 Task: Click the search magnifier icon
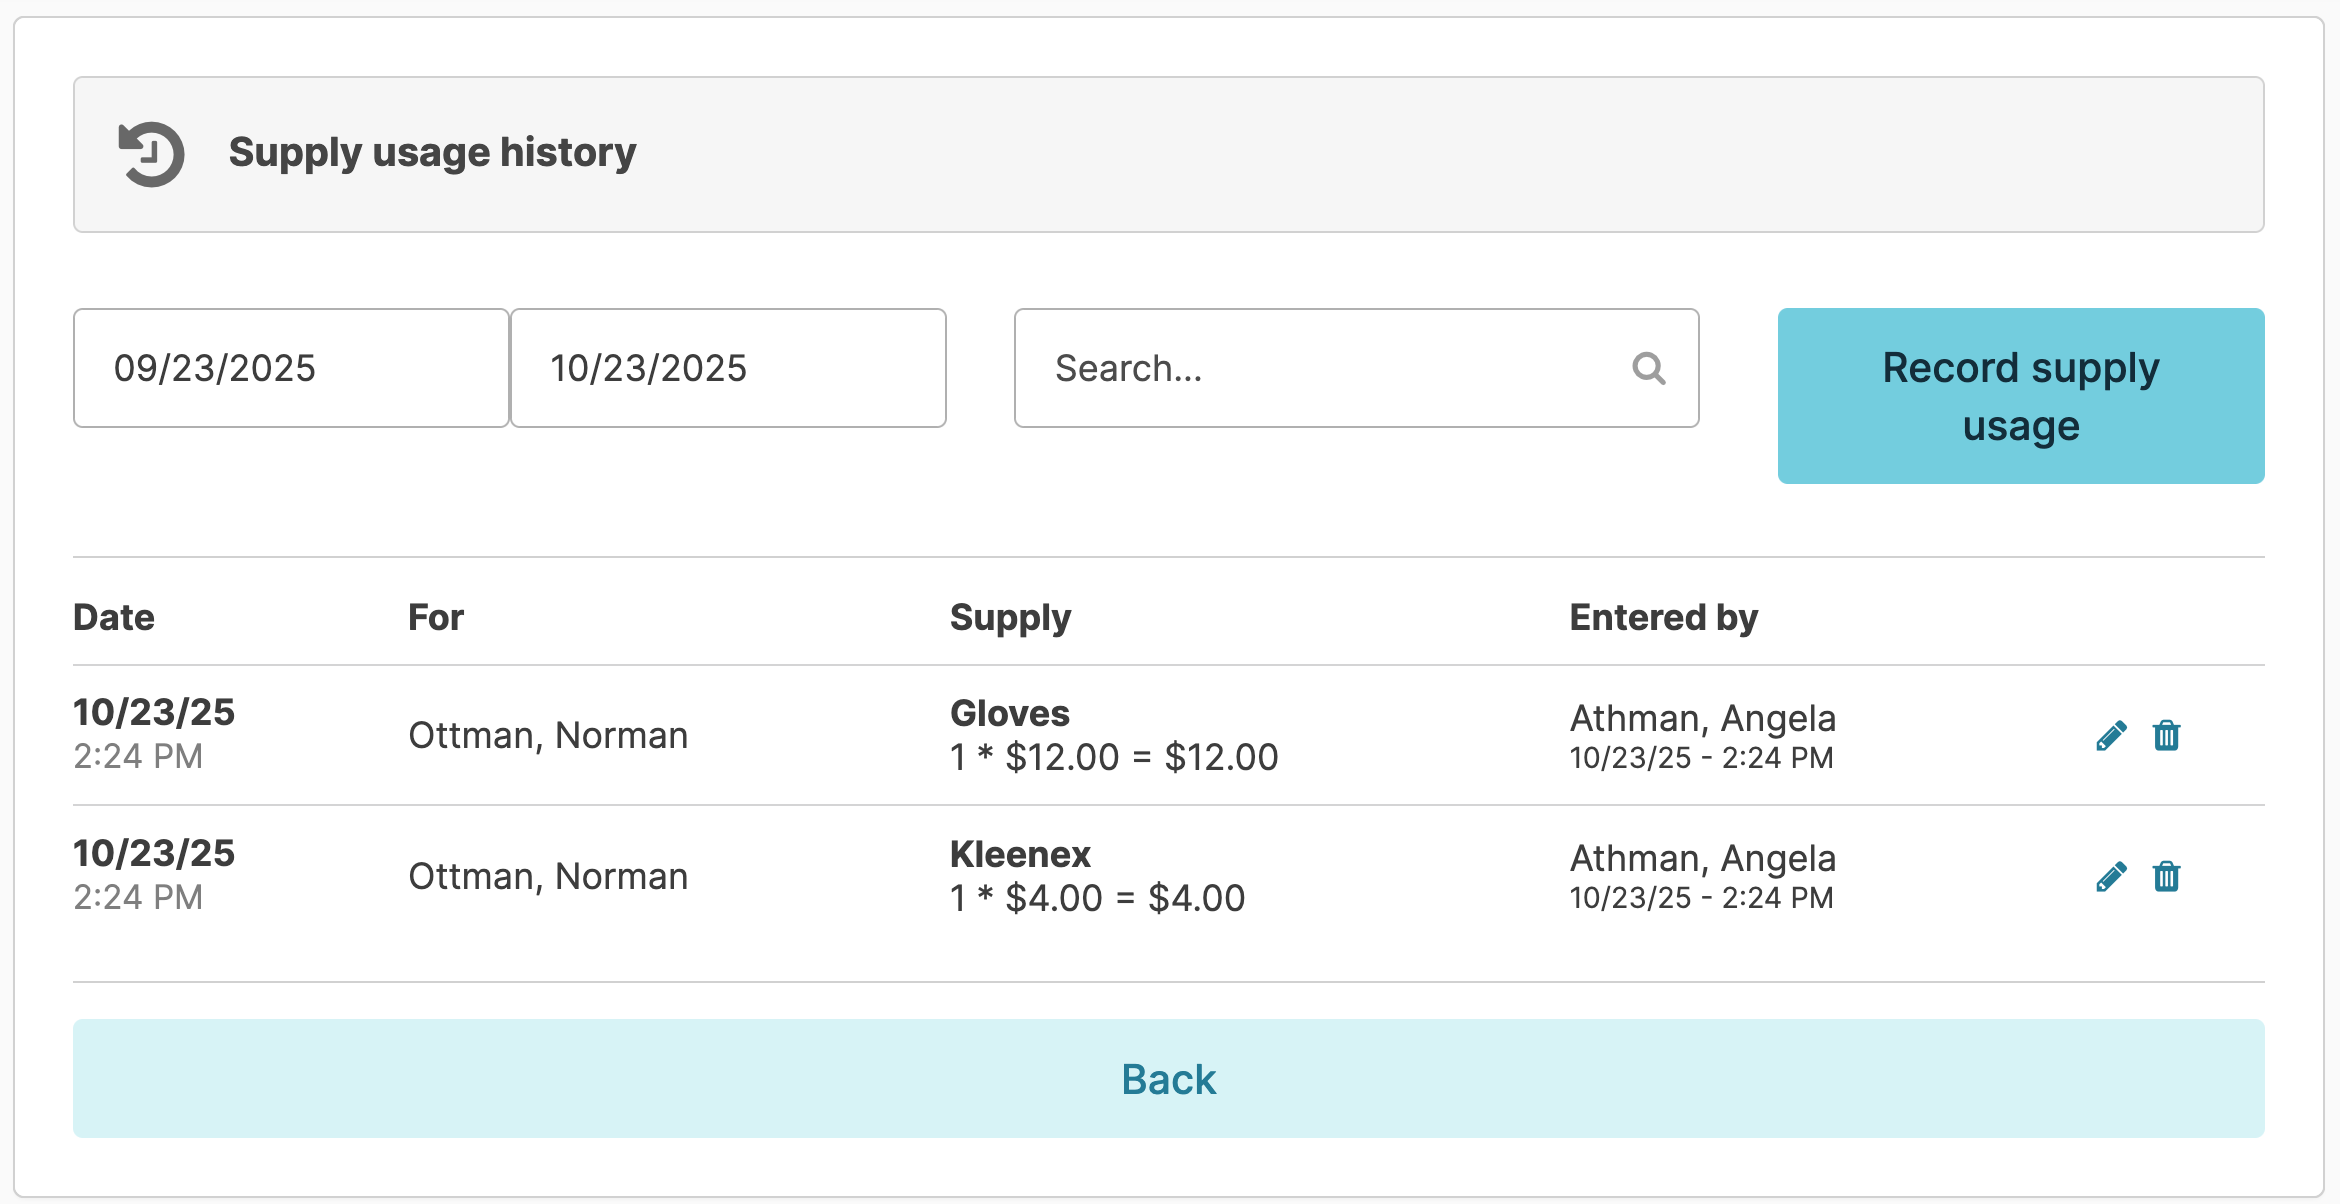1648,368
